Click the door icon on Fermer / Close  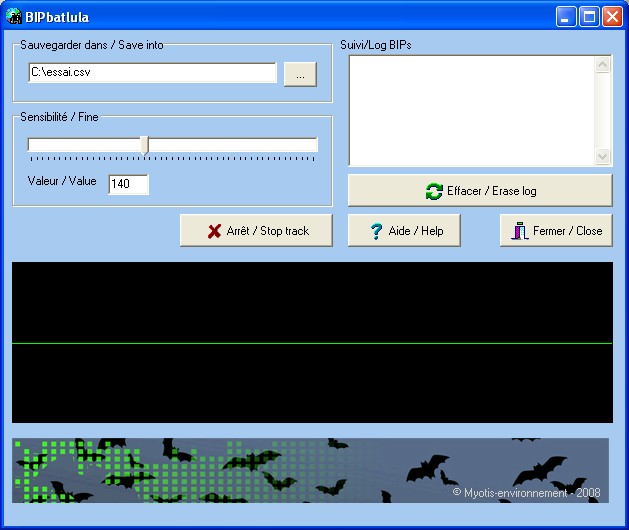[520, 231]
